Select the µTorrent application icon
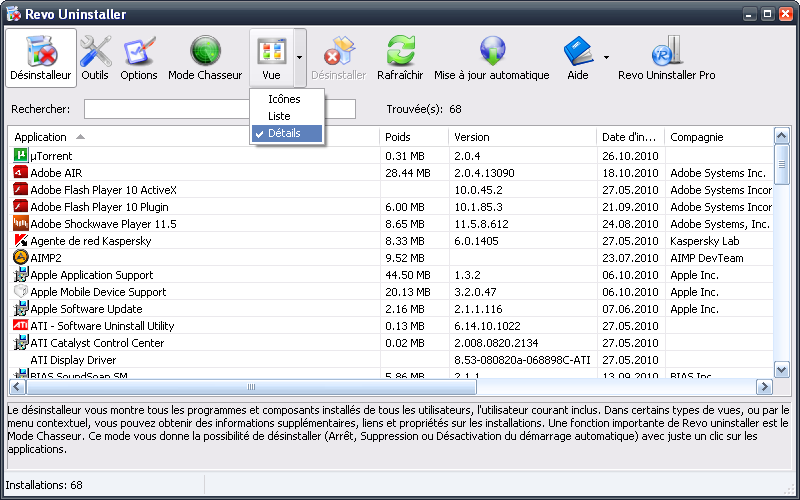This screenshot has width=800, height=500. (x=20, y=155)
